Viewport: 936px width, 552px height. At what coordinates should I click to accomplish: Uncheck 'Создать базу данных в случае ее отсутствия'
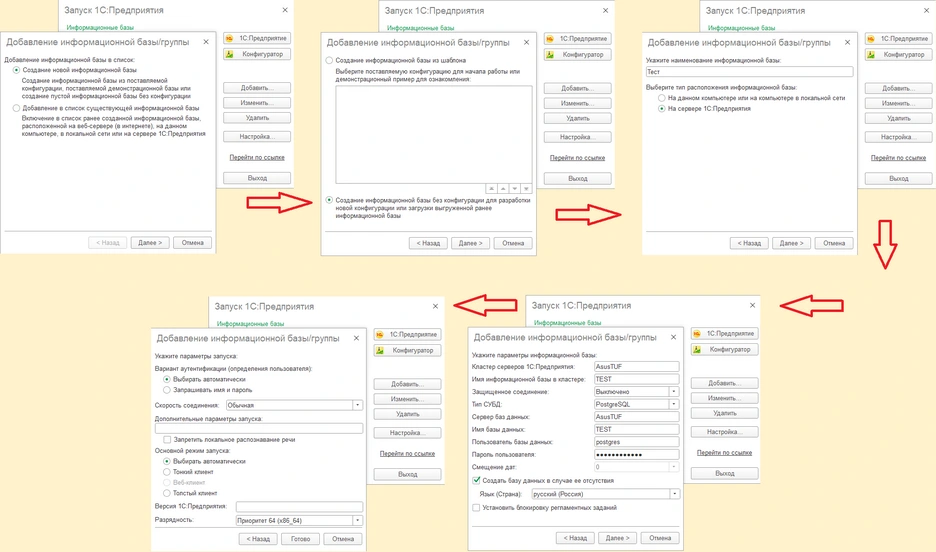point(476,481)
